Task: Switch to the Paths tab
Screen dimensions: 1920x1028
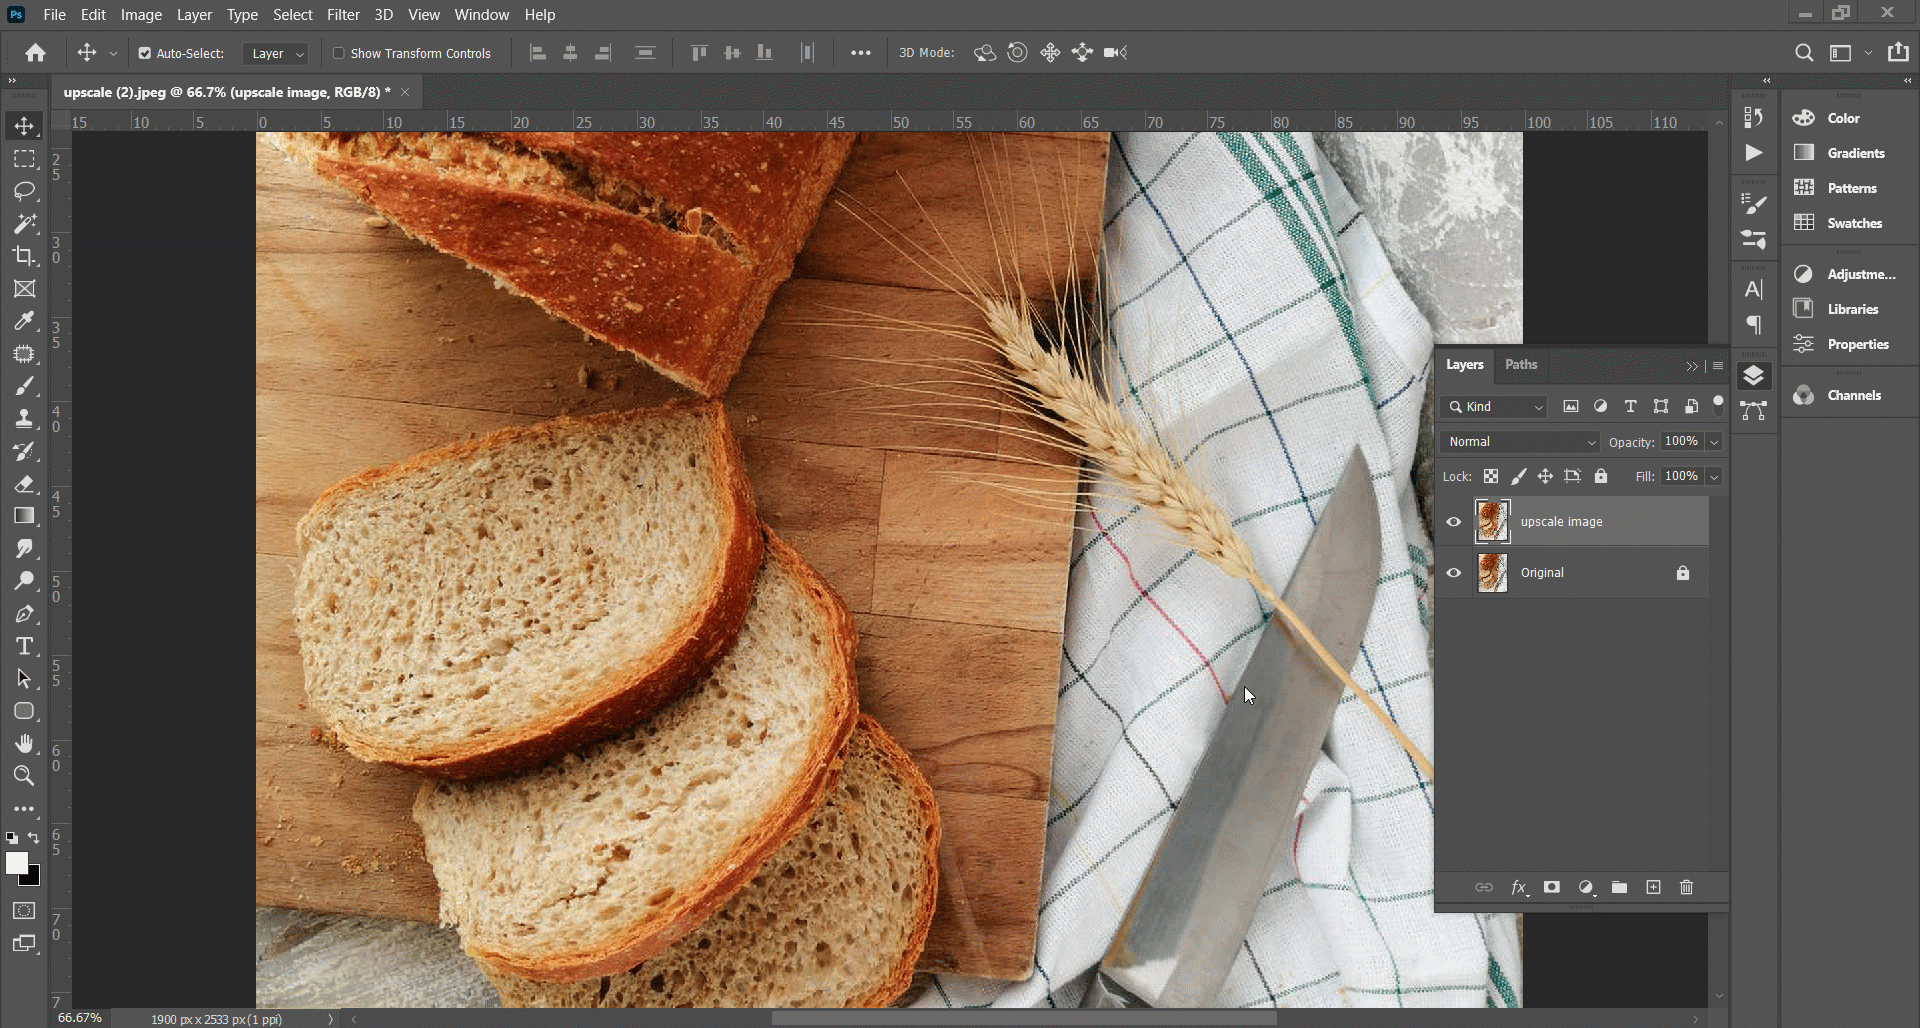Action: (1521, 365)
